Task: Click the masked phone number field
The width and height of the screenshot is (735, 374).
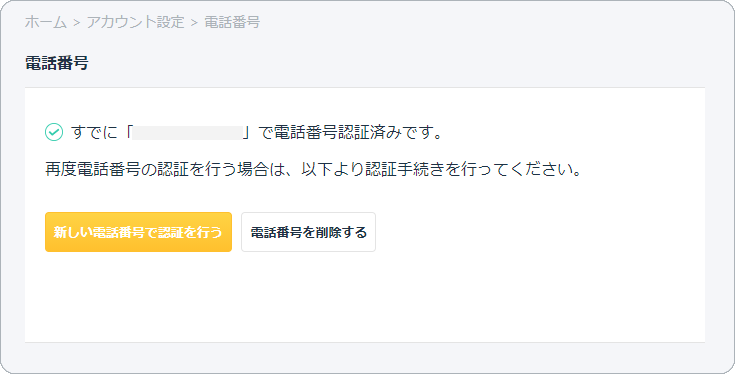Action: pyautogui.click(x=188, y=133)
